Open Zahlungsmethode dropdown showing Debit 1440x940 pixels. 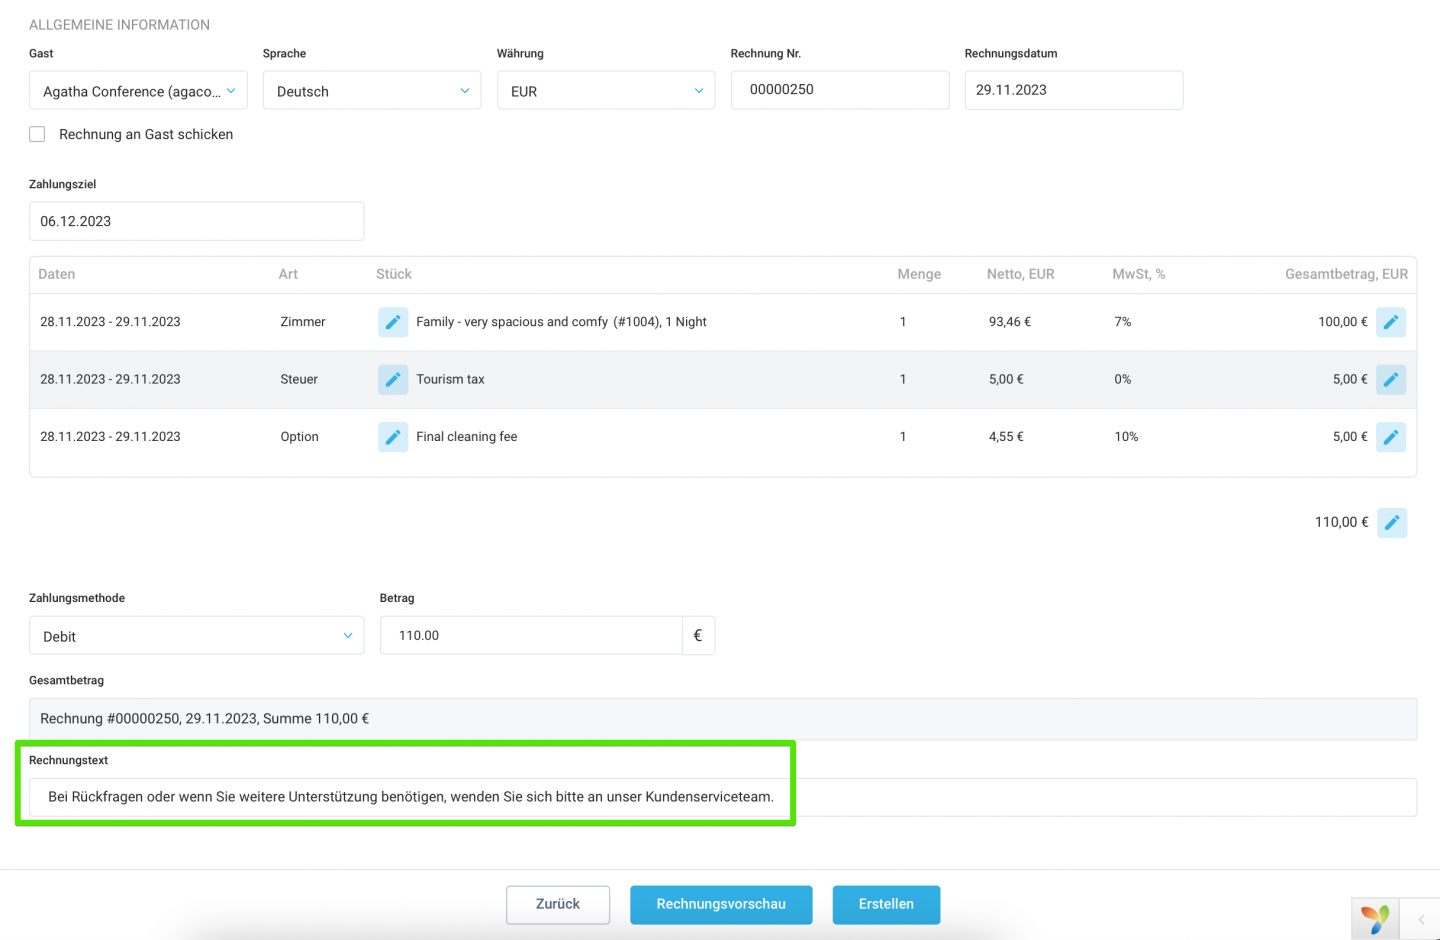coord(196,635)
